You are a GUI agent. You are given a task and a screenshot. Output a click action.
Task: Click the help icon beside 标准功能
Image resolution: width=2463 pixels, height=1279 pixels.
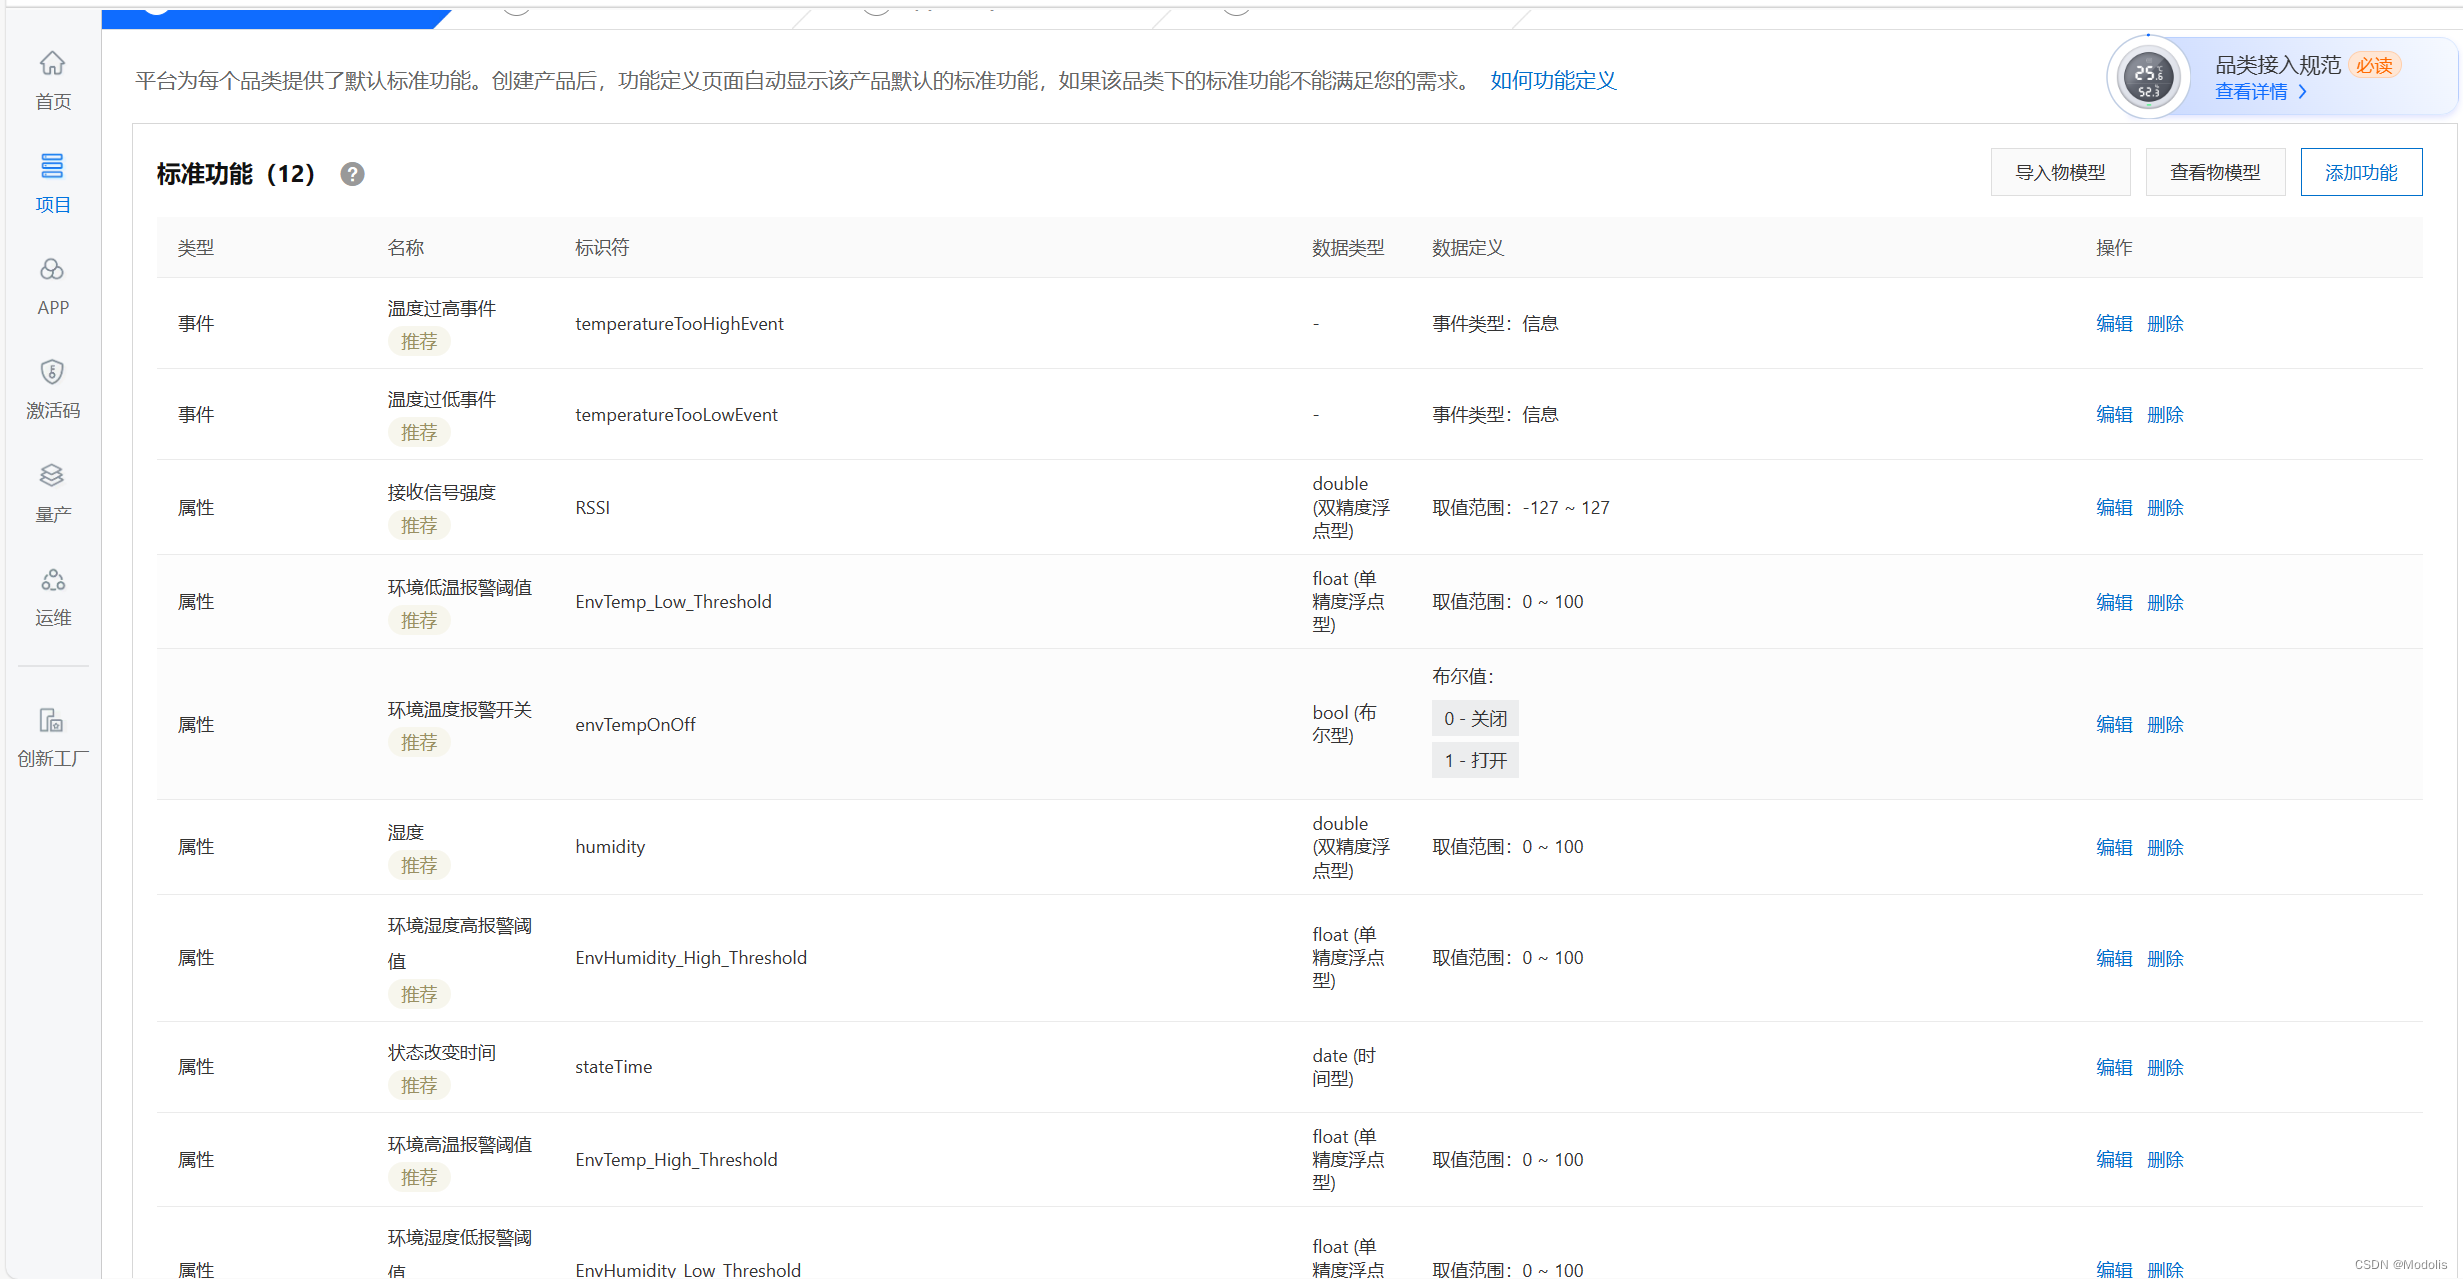(352, 173)
